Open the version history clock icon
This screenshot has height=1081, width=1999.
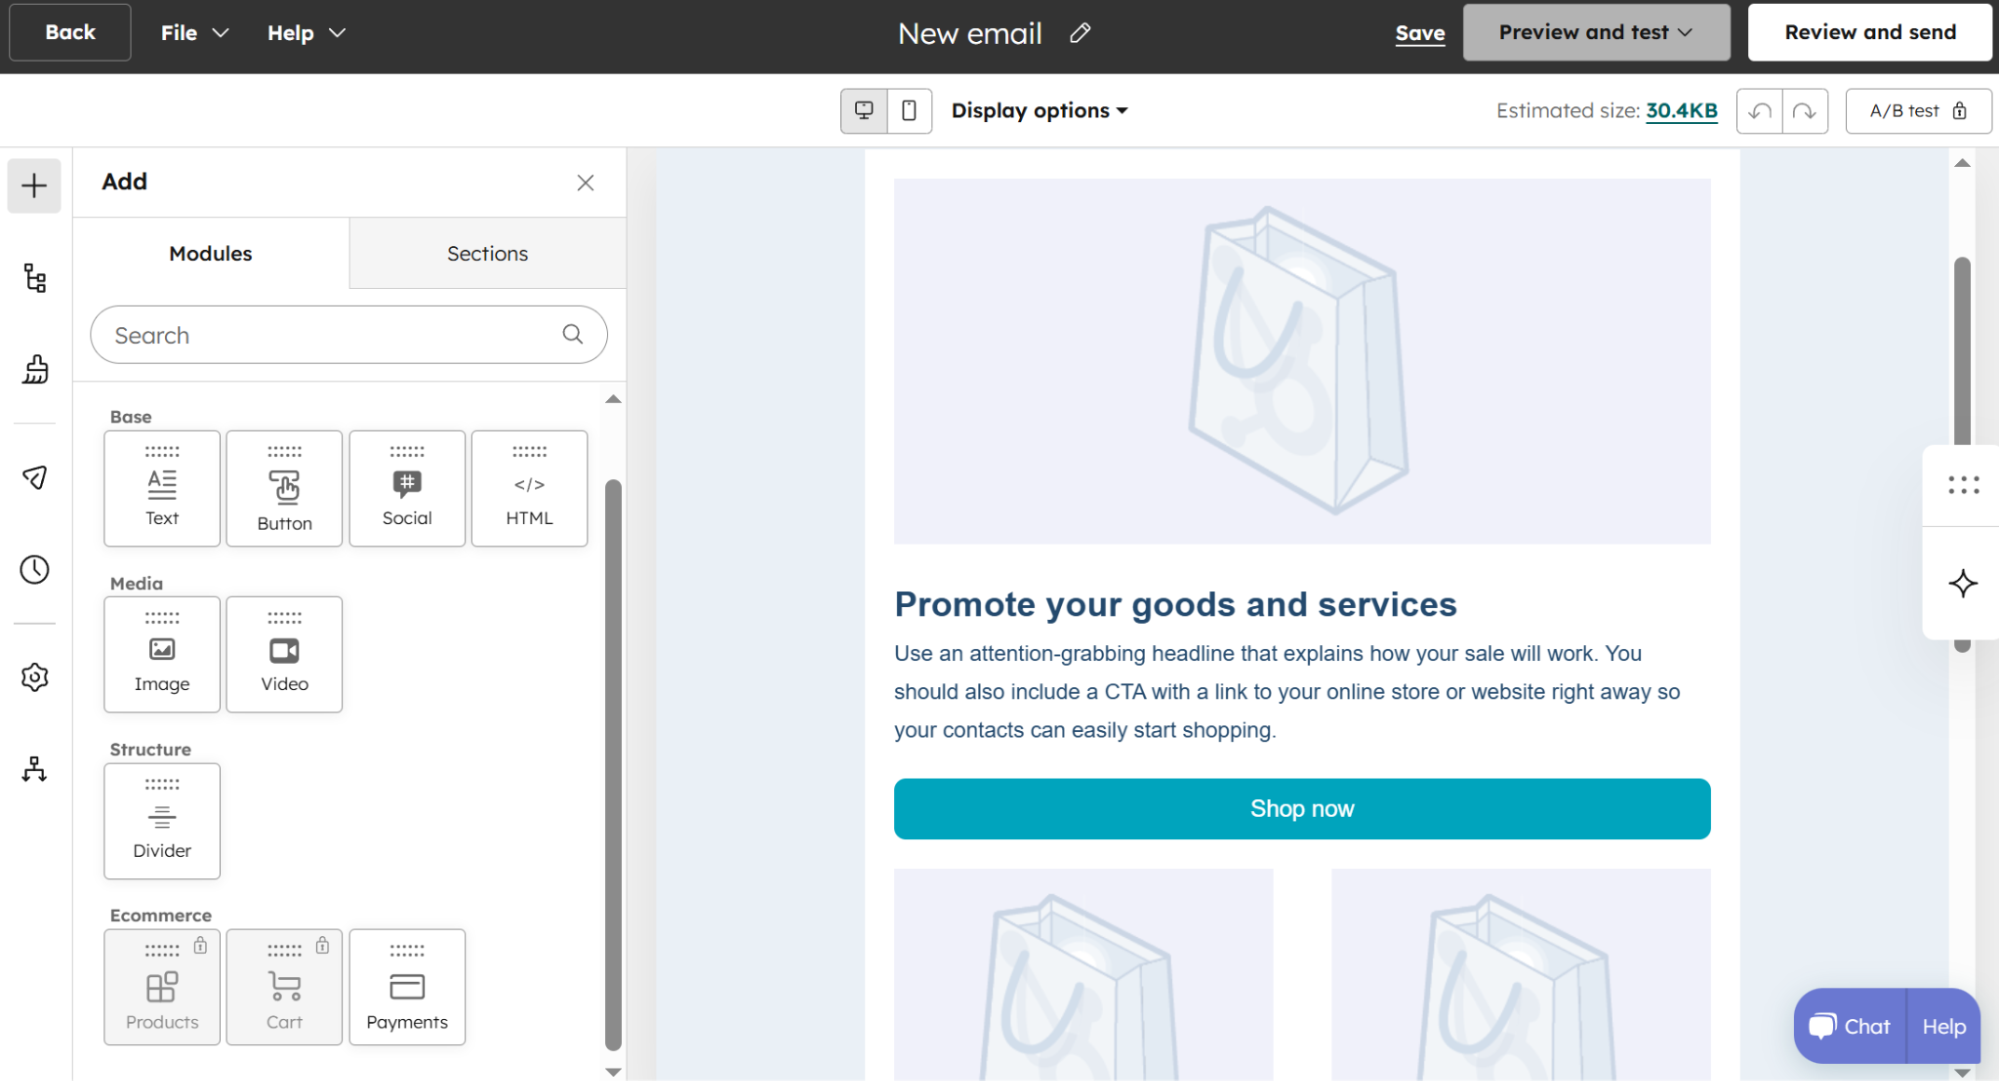[x=34, y=570]
